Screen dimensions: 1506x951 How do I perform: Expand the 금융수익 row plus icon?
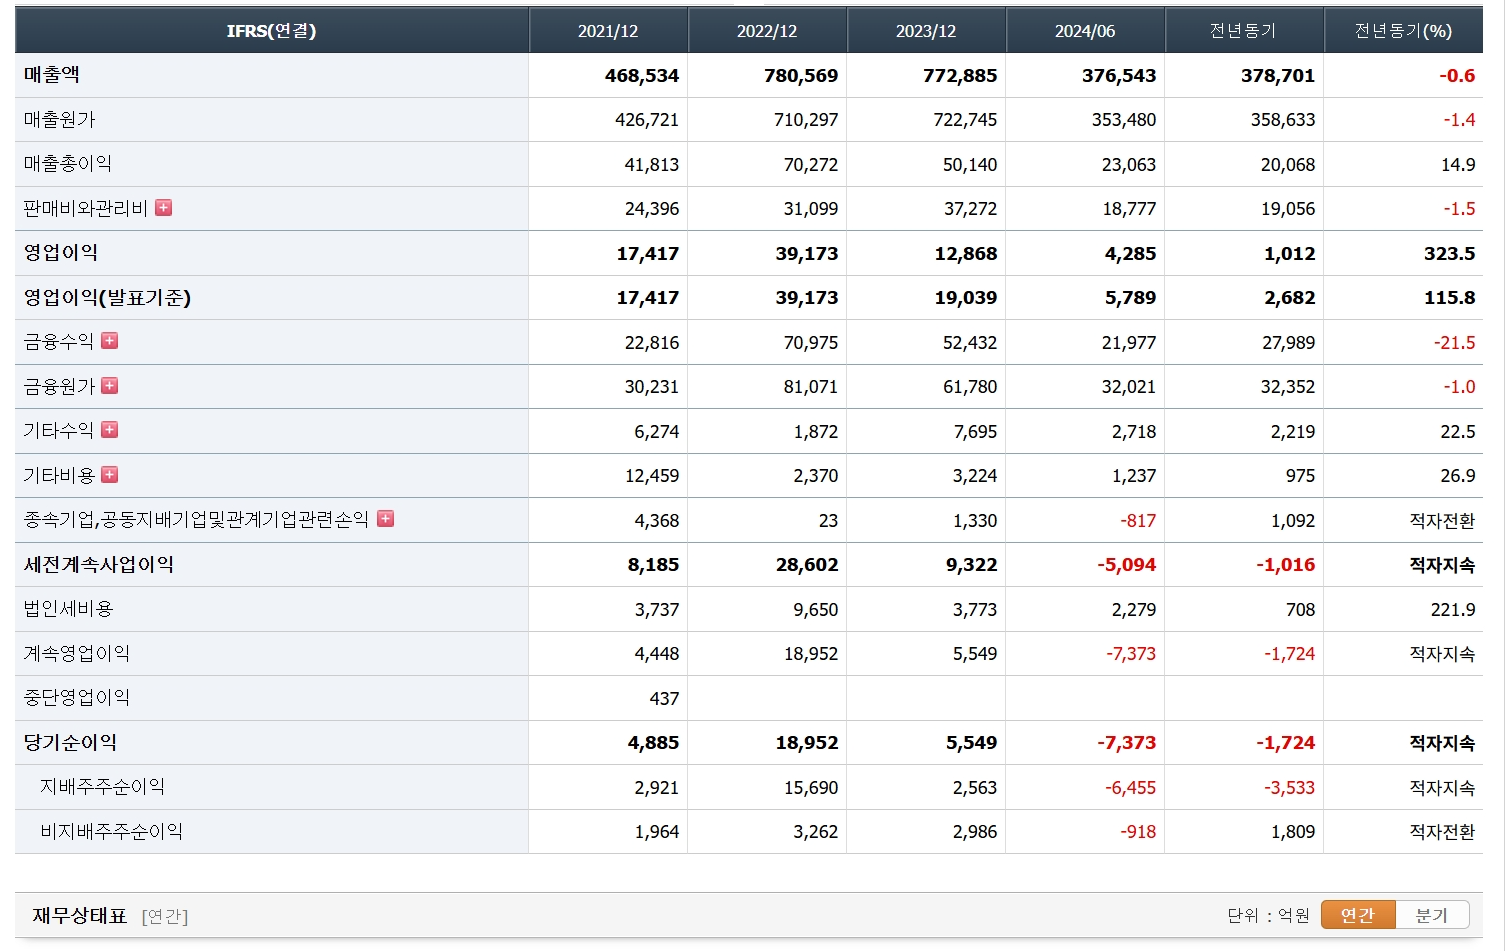(110, 341)
